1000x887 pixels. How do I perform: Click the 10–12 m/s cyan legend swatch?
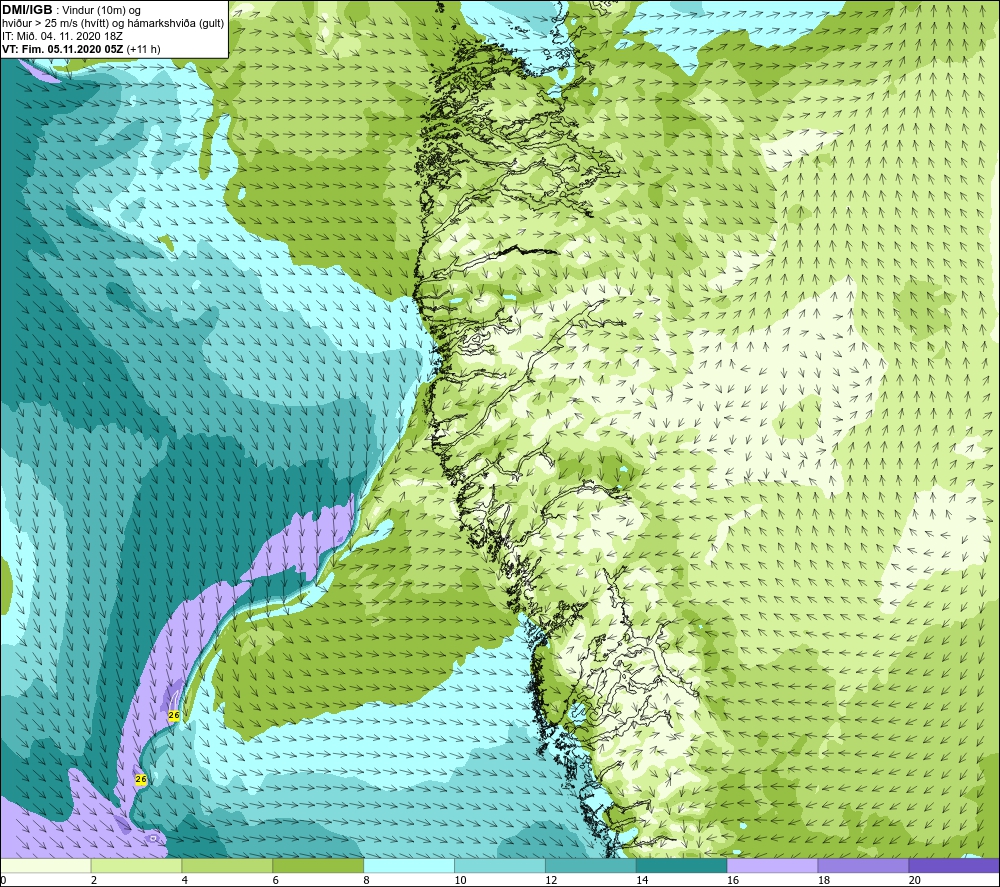499,865
